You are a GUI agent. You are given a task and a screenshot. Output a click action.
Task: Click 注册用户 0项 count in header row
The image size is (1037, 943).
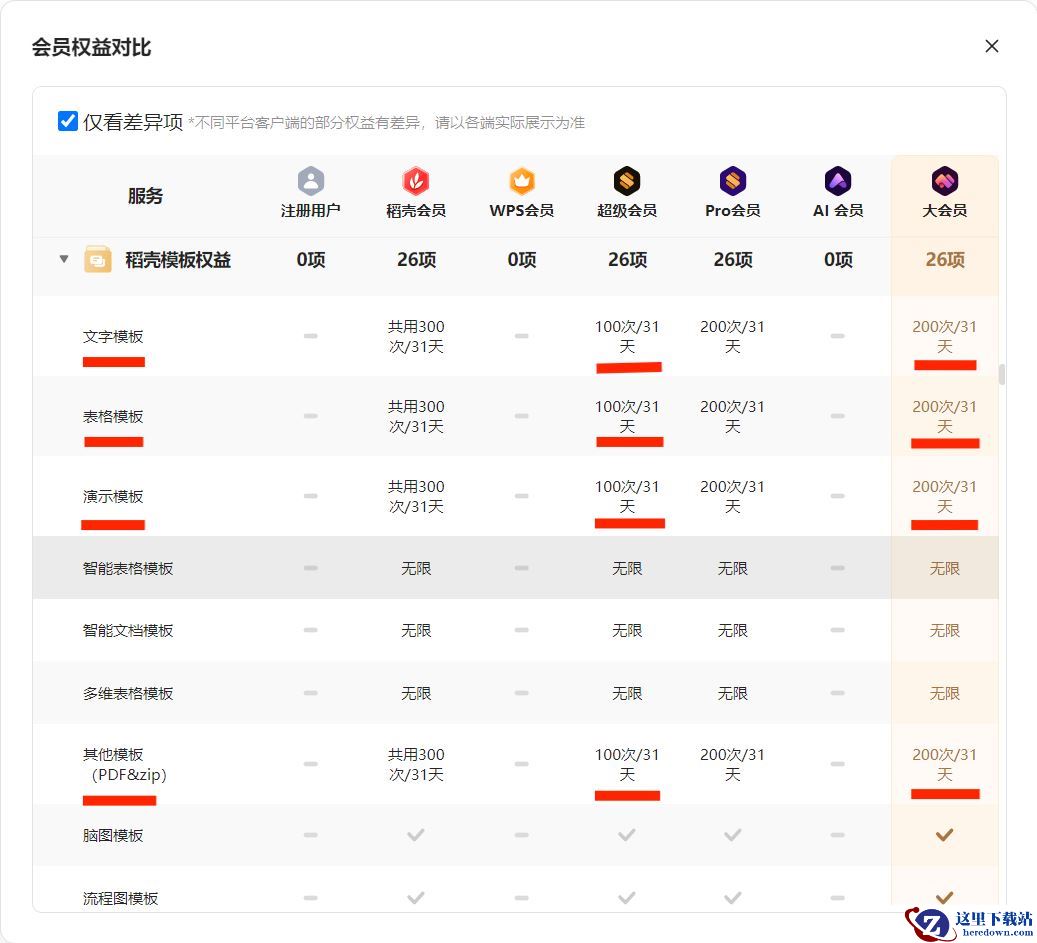click(x=311, y=260)
